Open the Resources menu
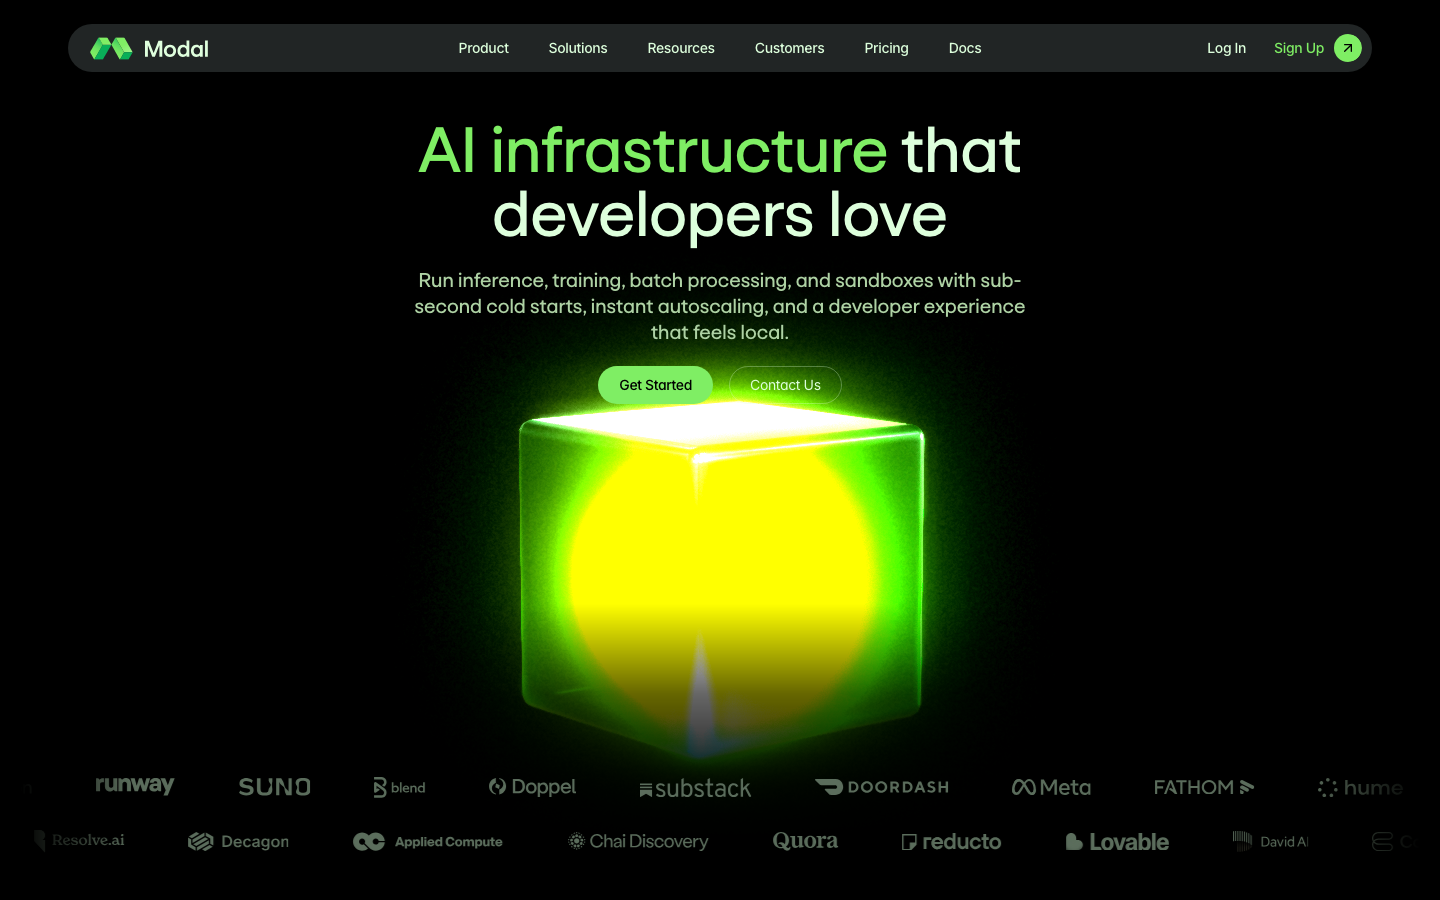 coord(681,48)
